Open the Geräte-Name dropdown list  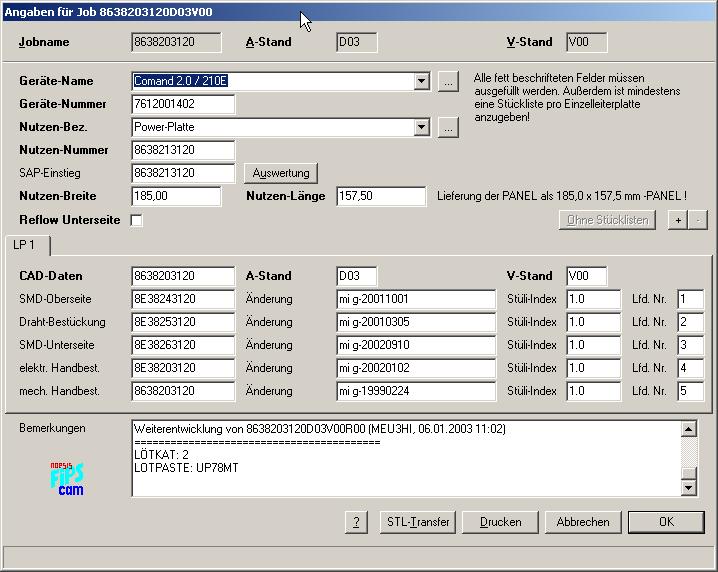click(x=421, y=82)
